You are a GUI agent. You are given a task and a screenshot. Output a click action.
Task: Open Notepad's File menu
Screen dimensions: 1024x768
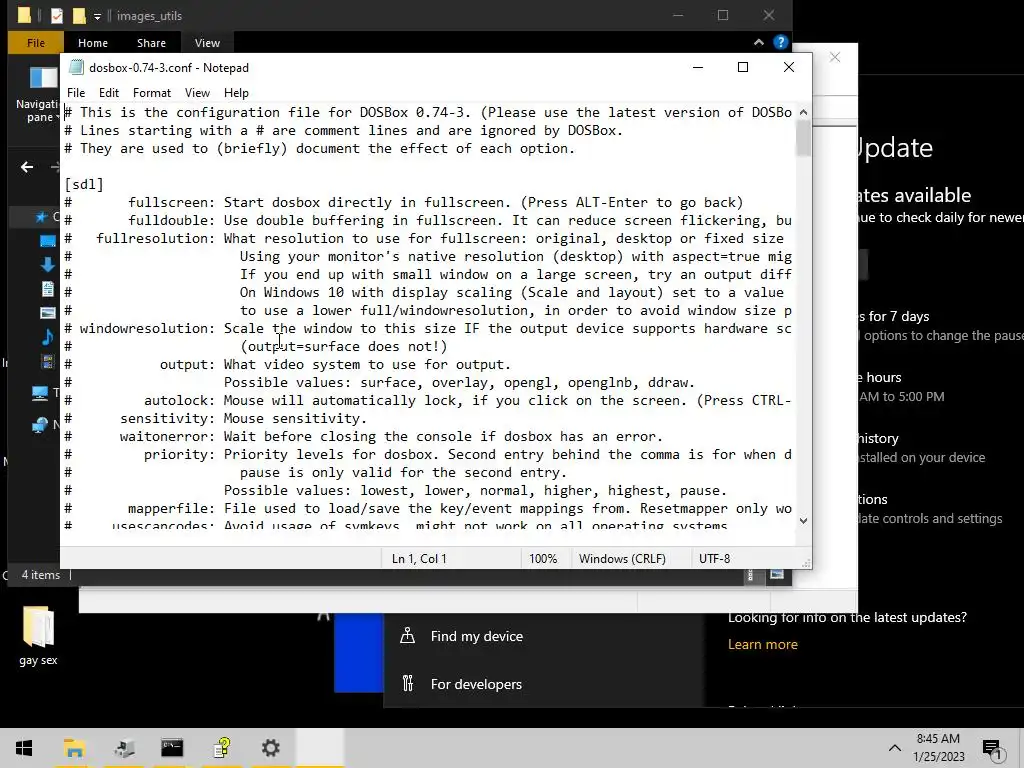76,93
